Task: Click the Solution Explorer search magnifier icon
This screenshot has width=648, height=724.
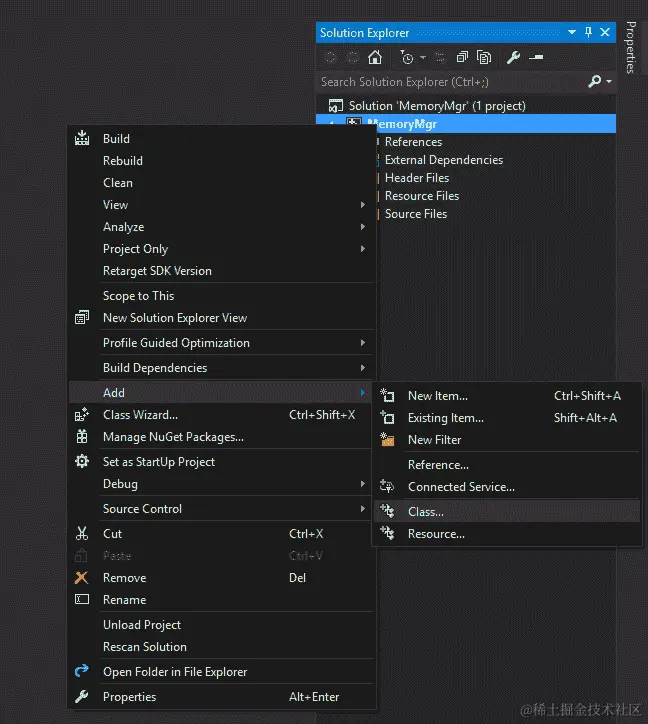Action: tap(594, 81)
